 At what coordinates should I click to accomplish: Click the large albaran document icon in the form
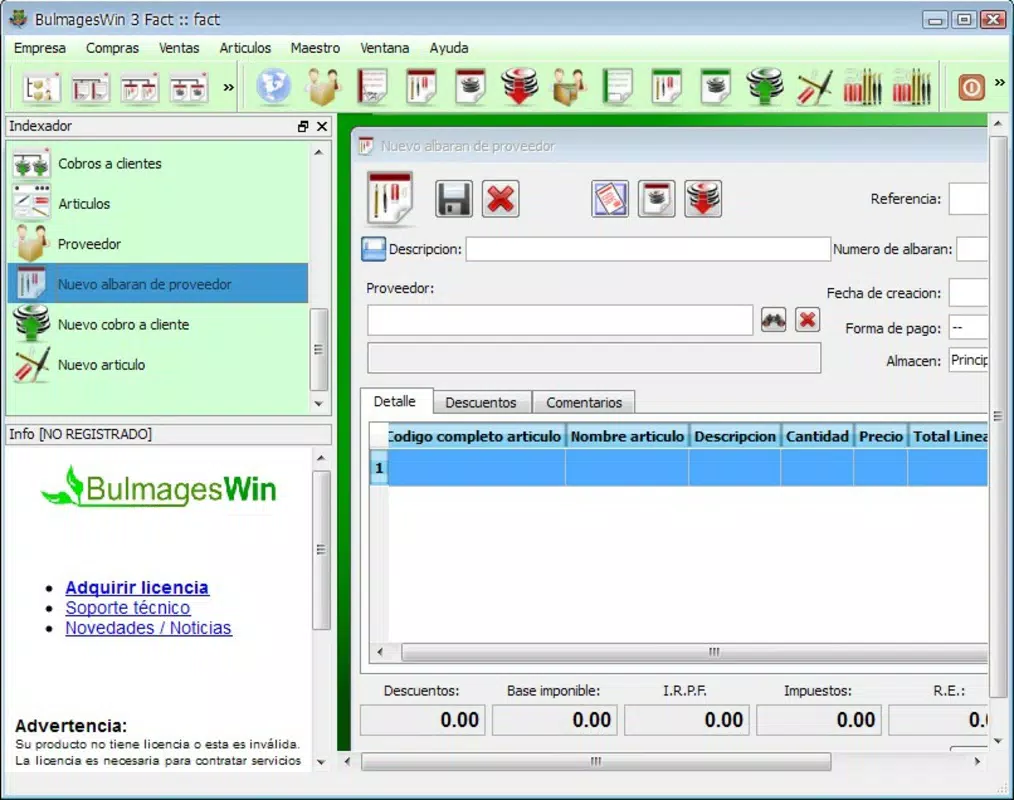coord(390,198)
